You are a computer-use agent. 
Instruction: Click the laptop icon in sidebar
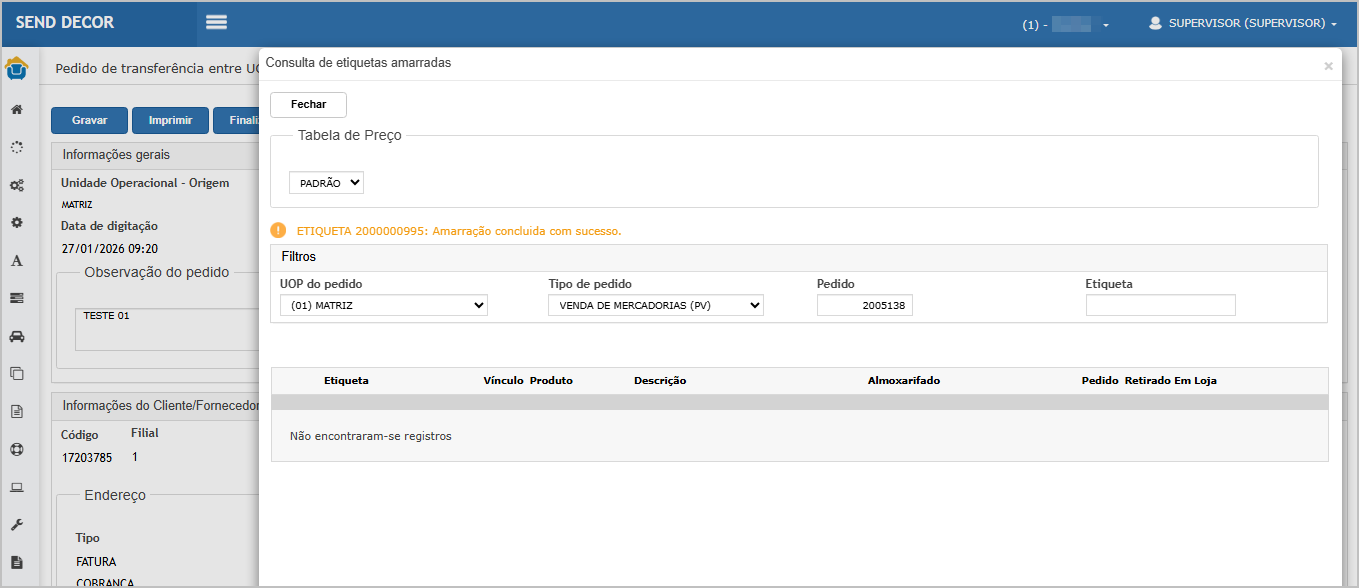[x=17, y=487]
